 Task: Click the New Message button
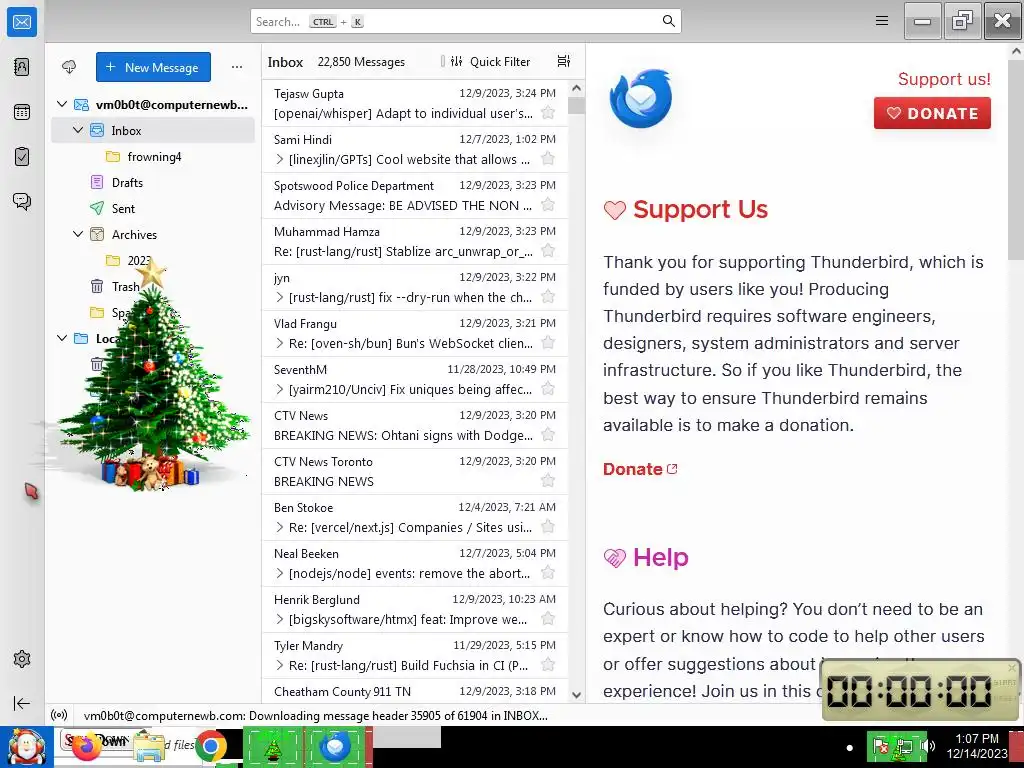click(153, 67)
